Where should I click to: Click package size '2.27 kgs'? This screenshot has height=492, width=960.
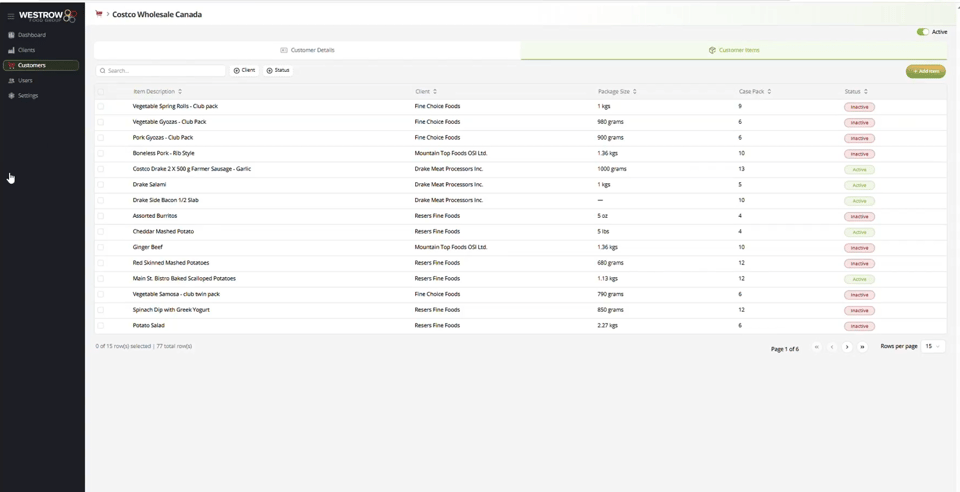click(607, 326)
